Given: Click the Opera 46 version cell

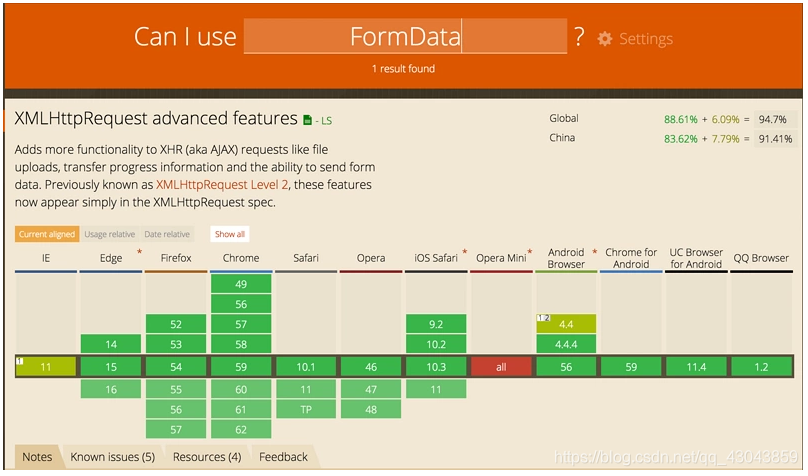Looking at the screenshot, I should click(371, 367).
